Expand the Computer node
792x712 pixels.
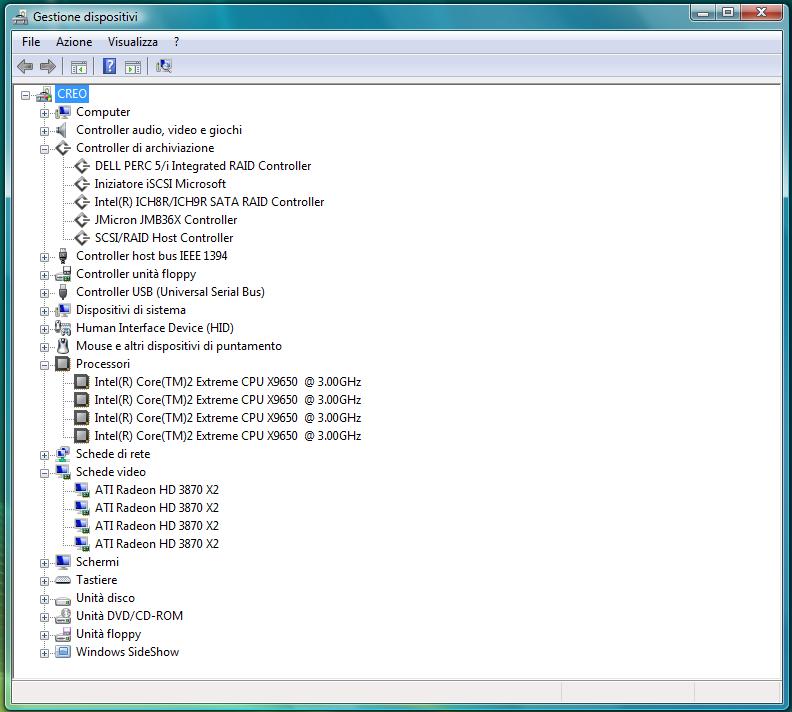click(x=44, y=113)
